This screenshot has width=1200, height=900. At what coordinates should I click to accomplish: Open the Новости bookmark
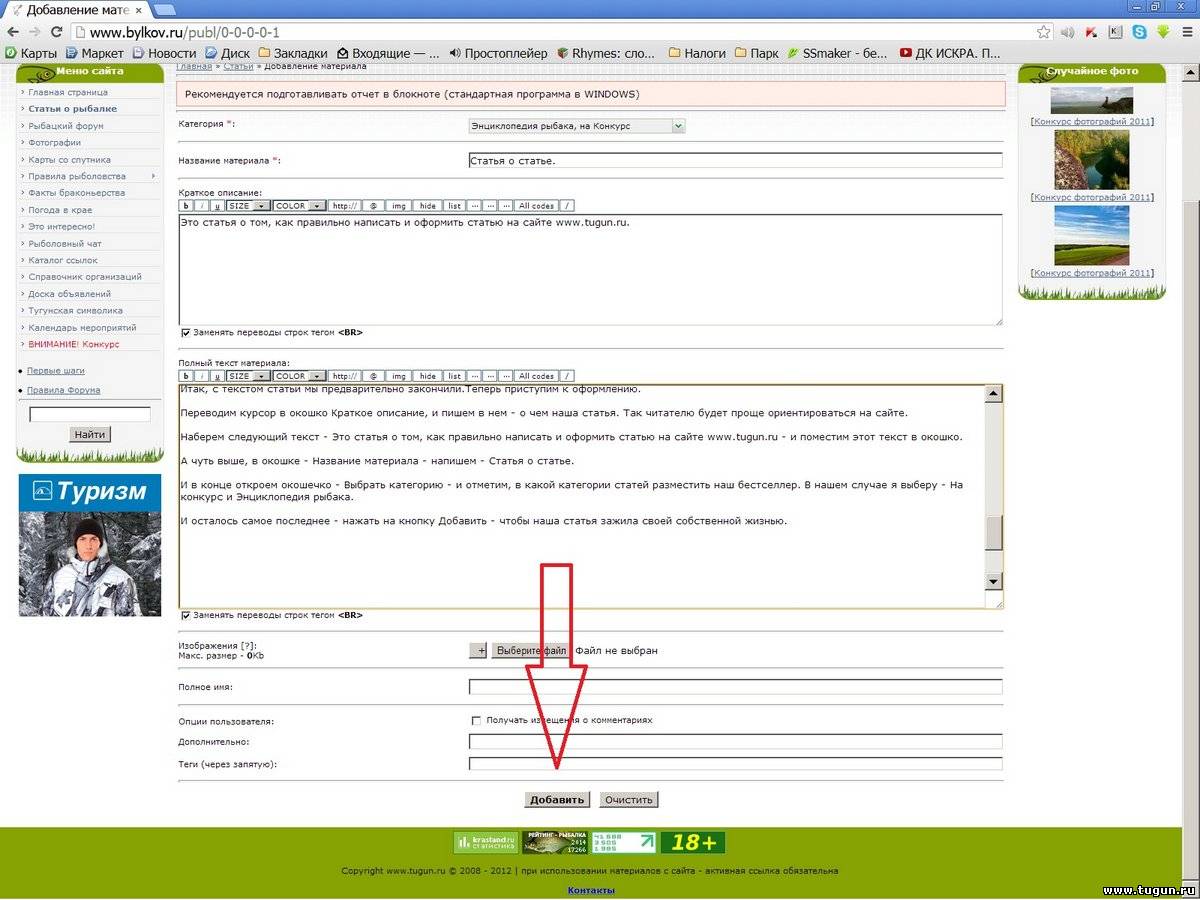pos(164,53)
